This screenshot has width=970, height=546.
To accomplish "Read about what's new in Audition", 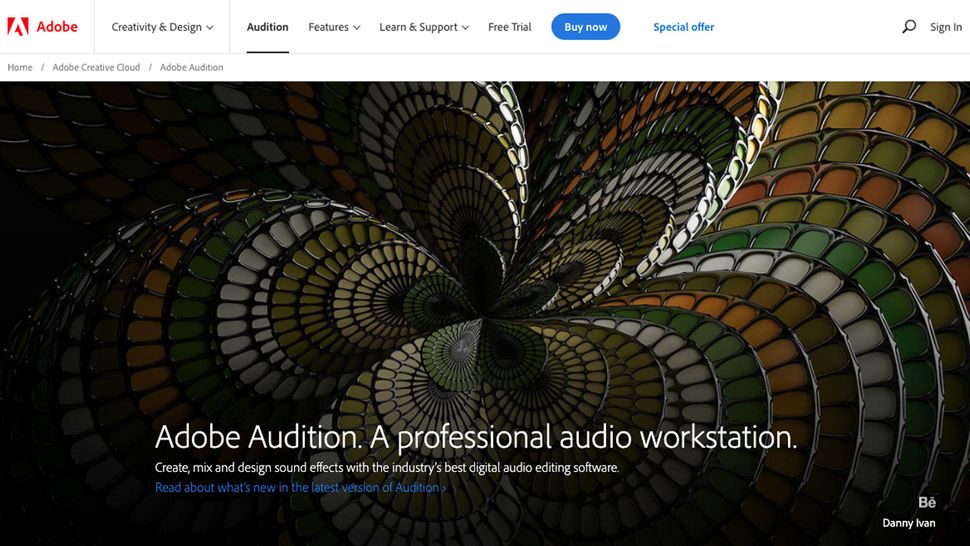I will (300, 488).
